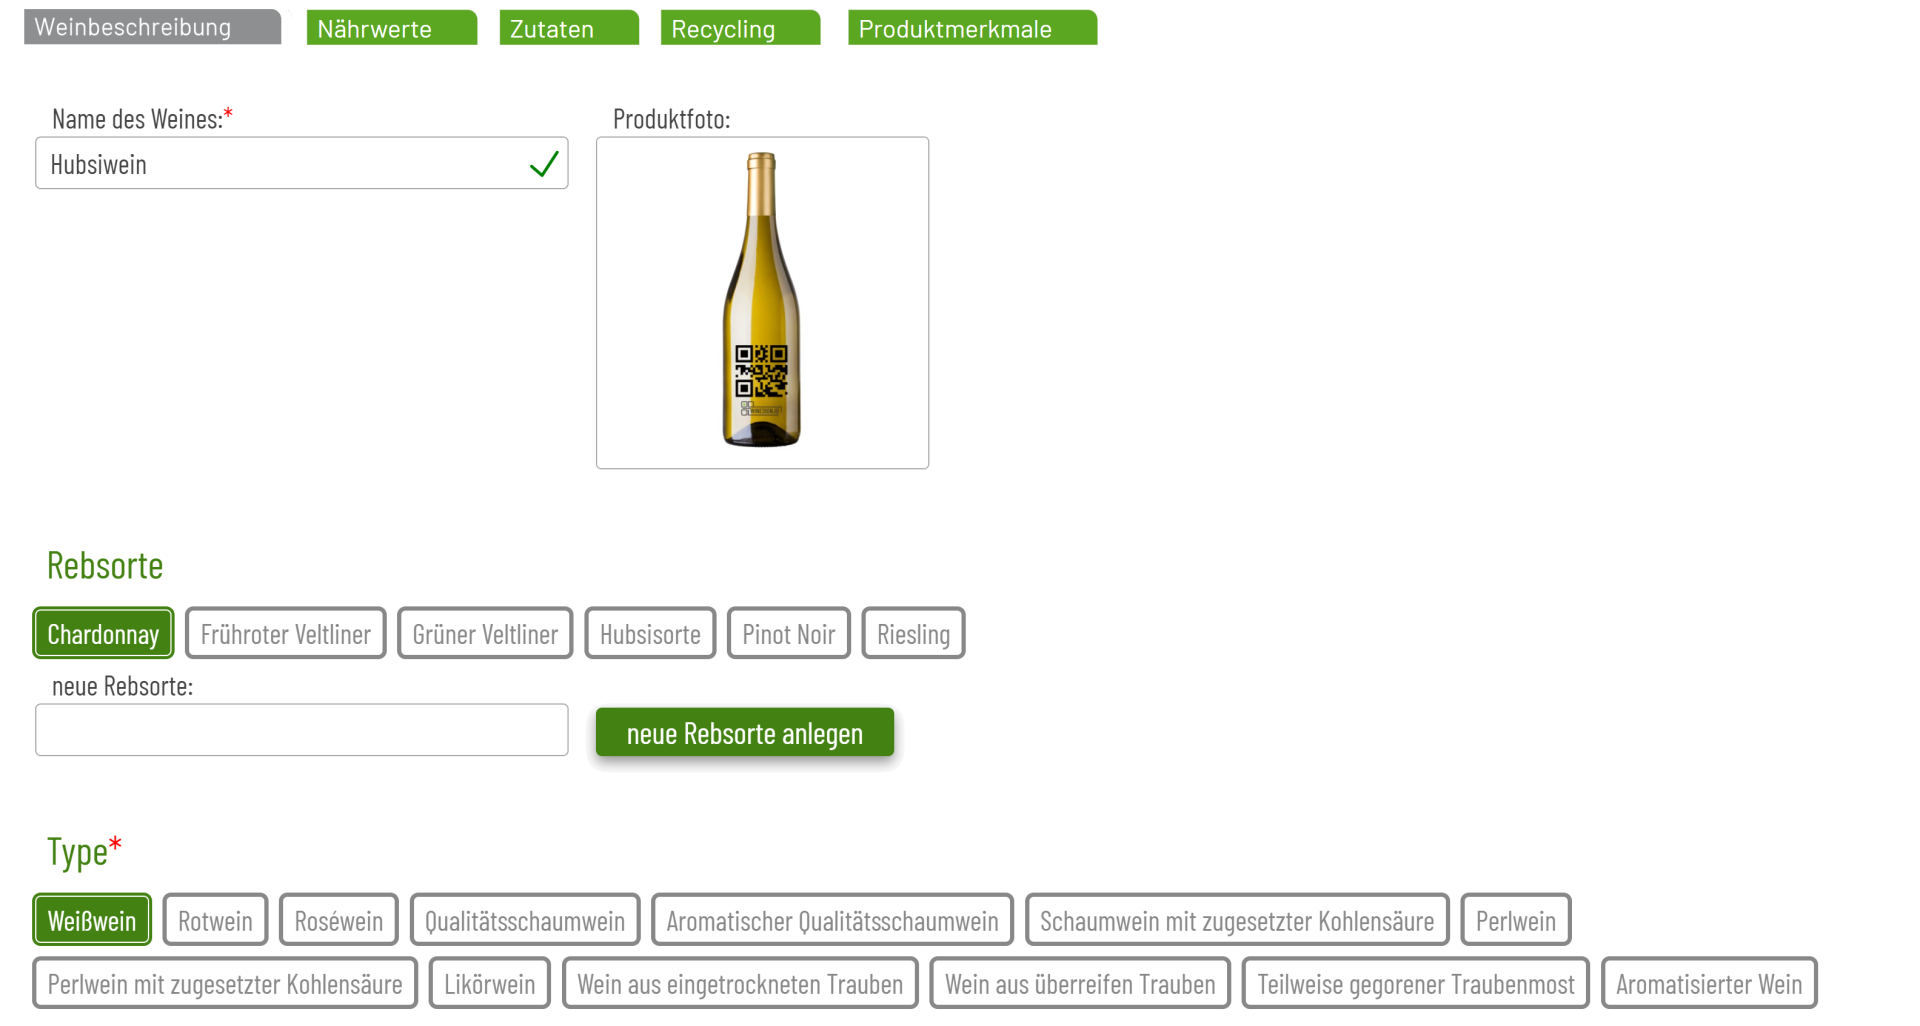This screenshot has width=1920, height=1026.
Task: Choose Roséwein wine type
Action: [x=338, y=920]
